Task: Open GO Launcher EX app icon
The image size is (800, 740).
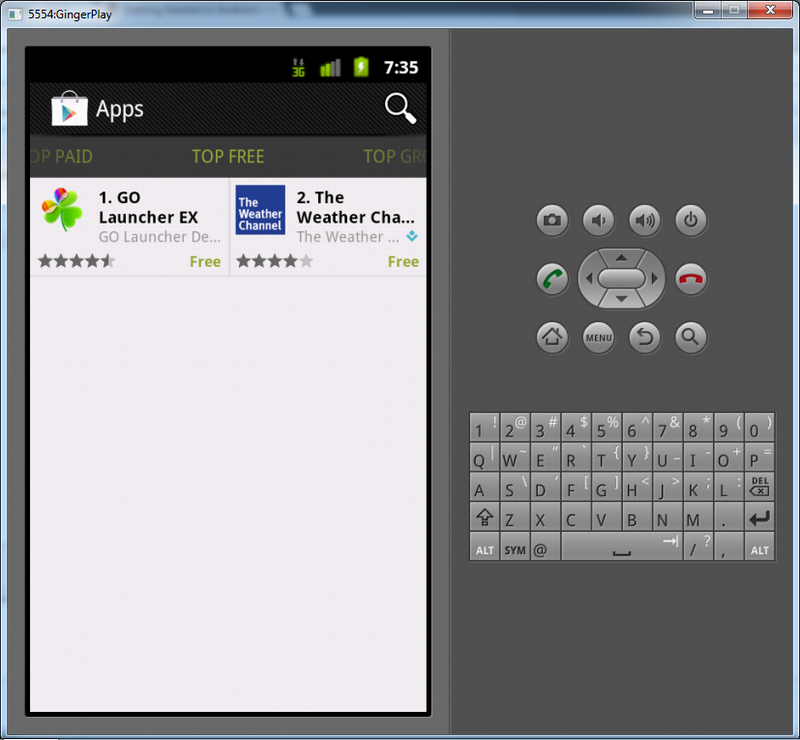Action: tap(62, 209)
